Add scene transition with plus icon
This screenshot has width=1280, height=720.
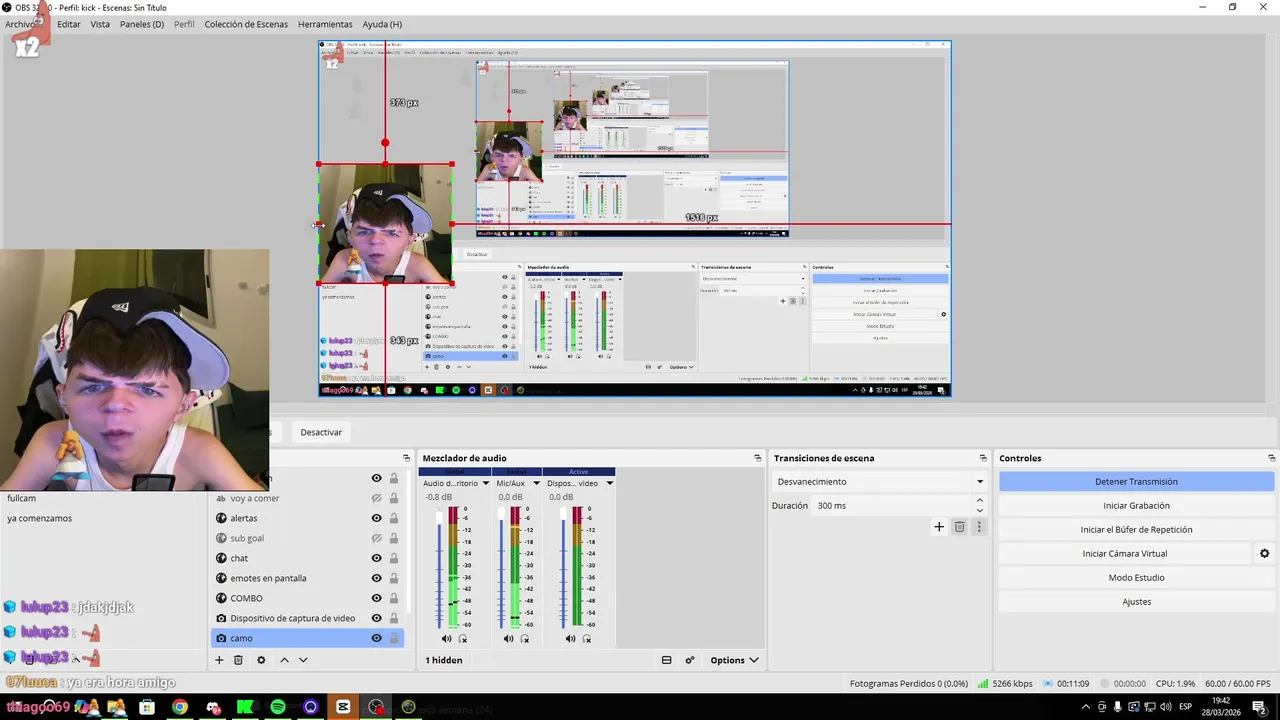pyautogui.click(x=938, y=527)
